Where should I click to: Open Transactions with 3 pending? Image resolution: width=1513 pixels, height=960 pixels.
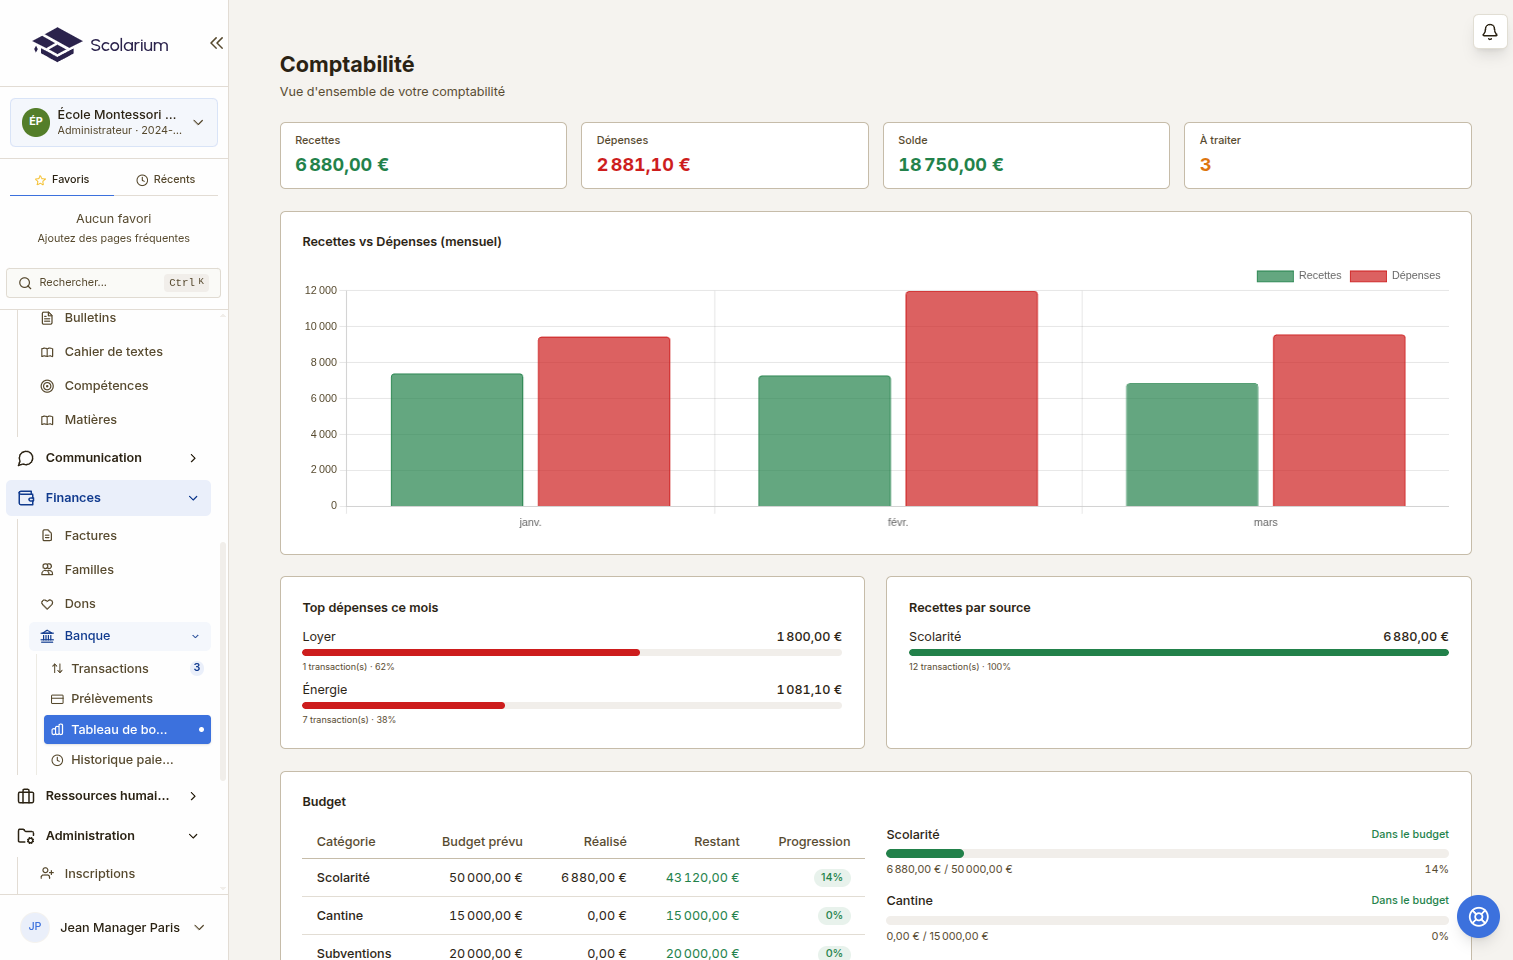point(110,669)
